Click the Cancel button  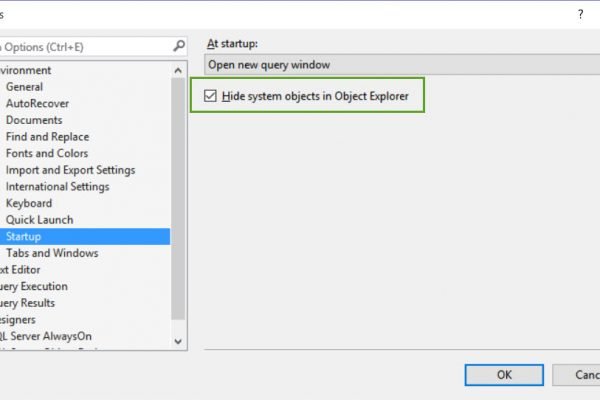coord(576,375)
